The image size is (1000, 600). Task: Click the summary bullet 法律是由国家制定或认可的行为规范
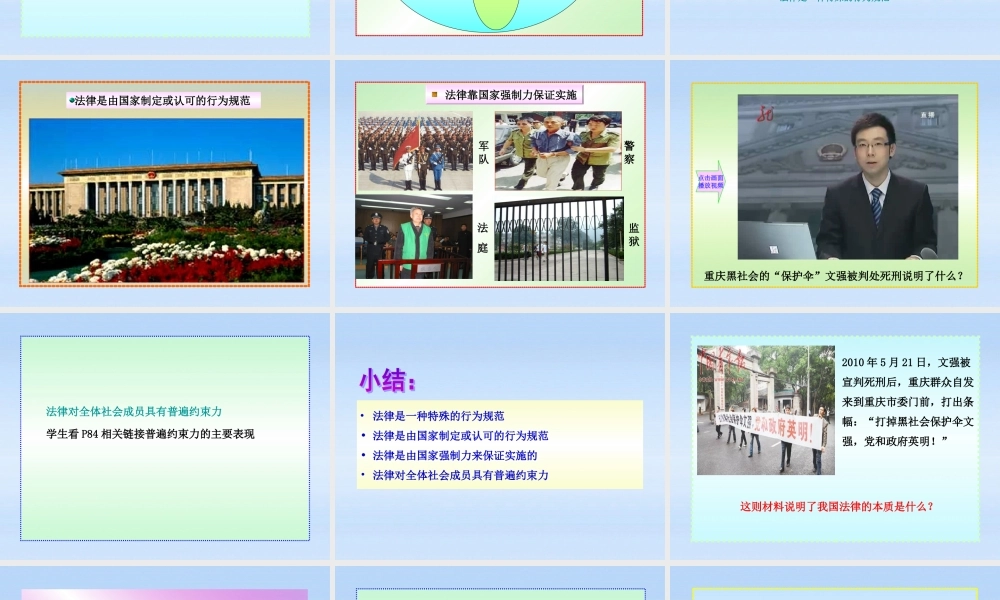pyautogui.click(x=460, y=435)
